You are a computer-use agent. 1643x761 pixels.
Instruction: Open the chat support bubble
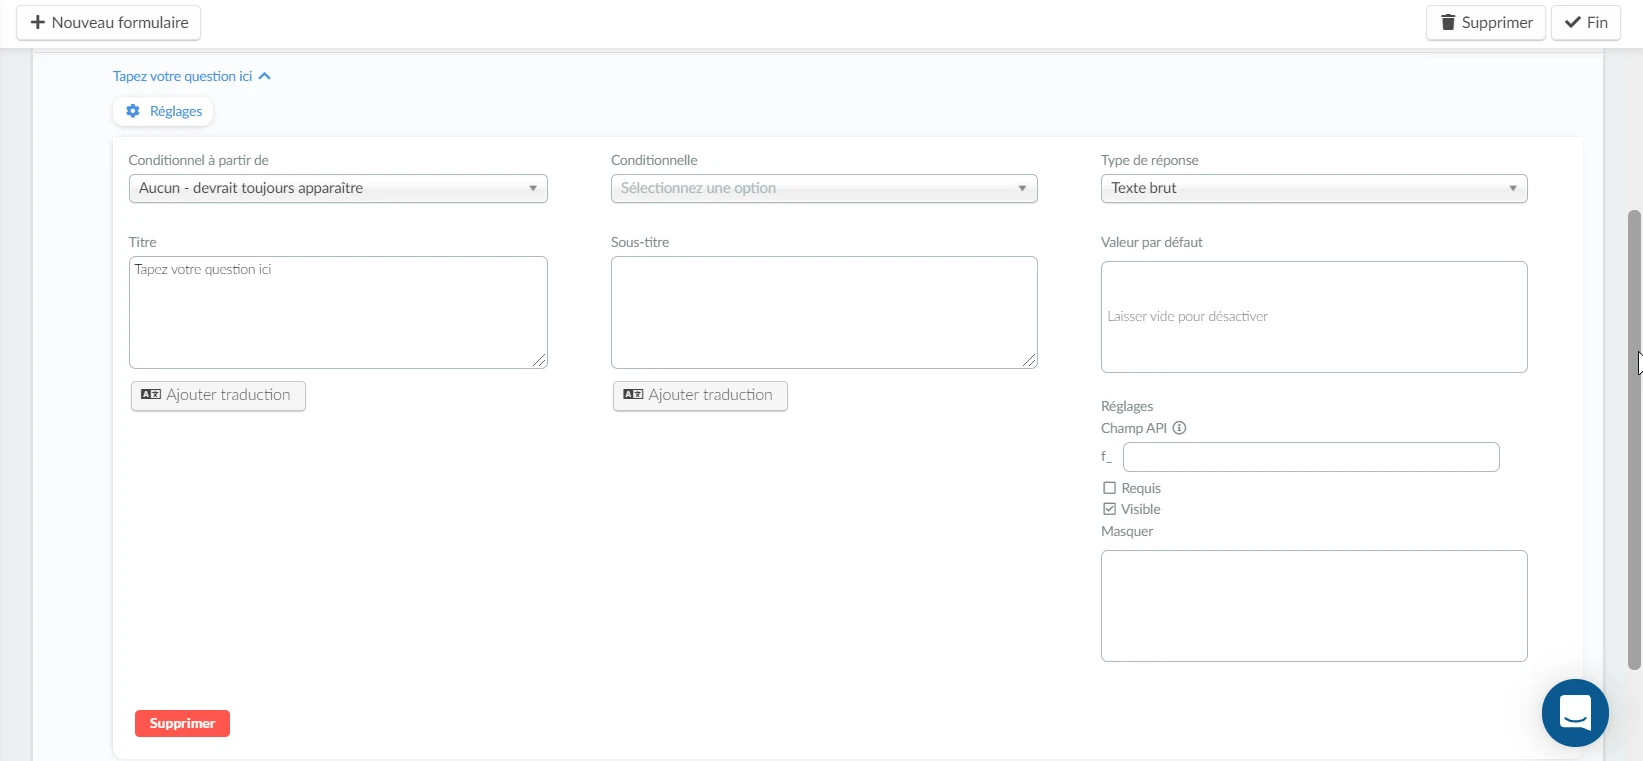[x=1575, y=713]
